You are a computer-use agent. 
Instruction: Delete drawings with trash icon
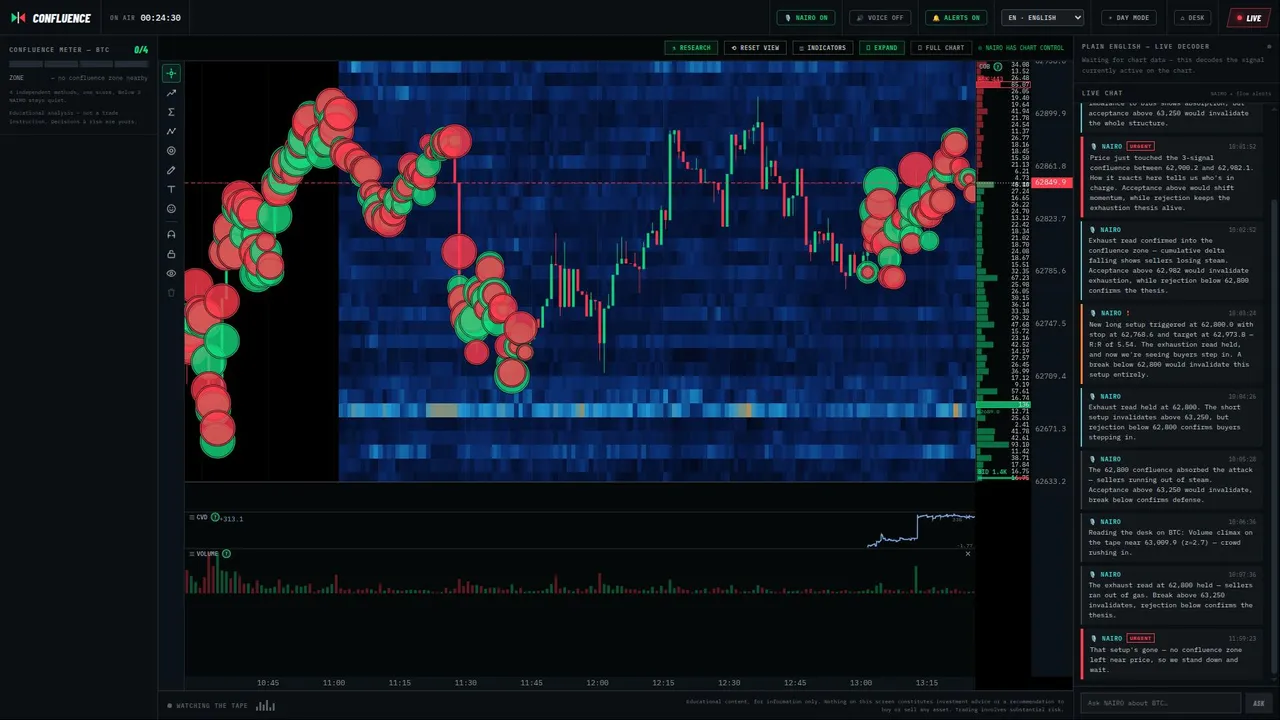coord(171,292)
